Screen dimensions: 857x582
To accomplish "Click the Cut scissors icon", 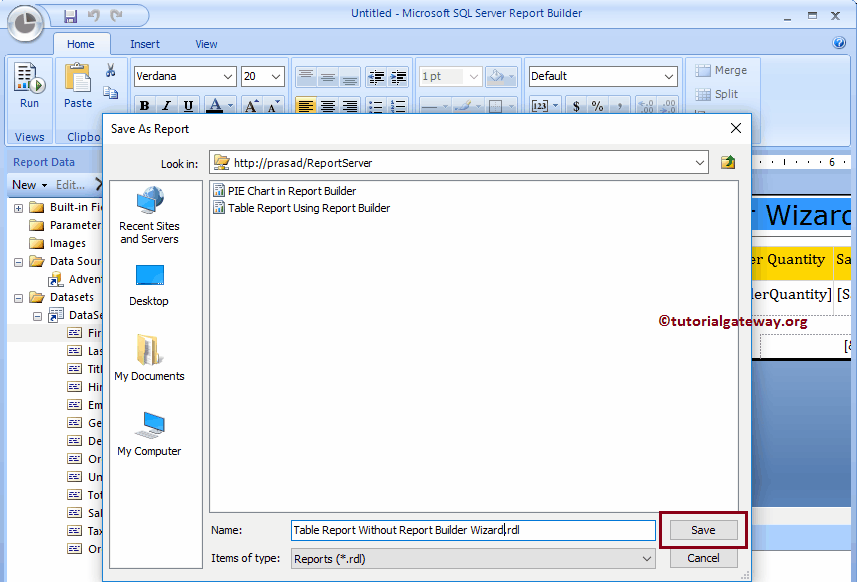I will pyautogui.click(x=111, y=70).
